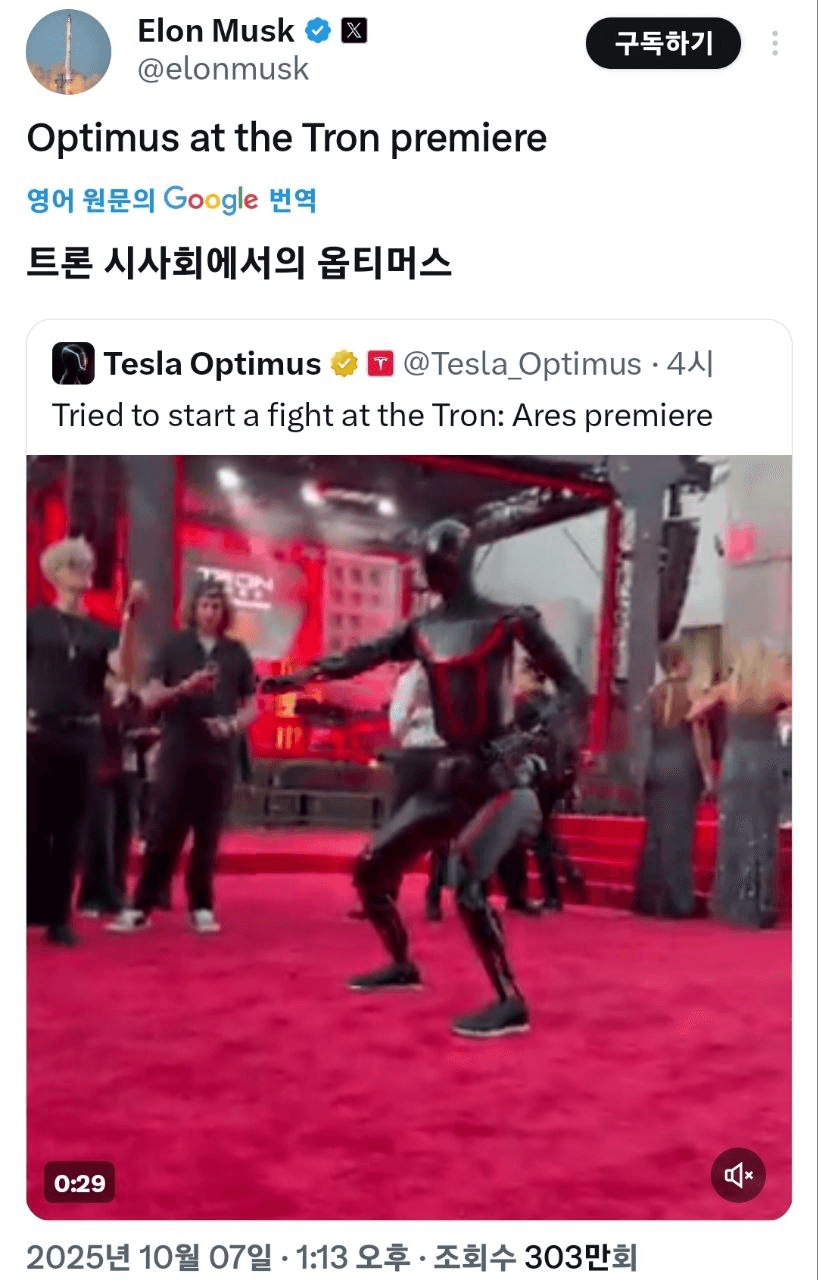Click the red Tesla affiliation logo badge
The height and width of the screenshot is (1280, 818).
[381, 364]
